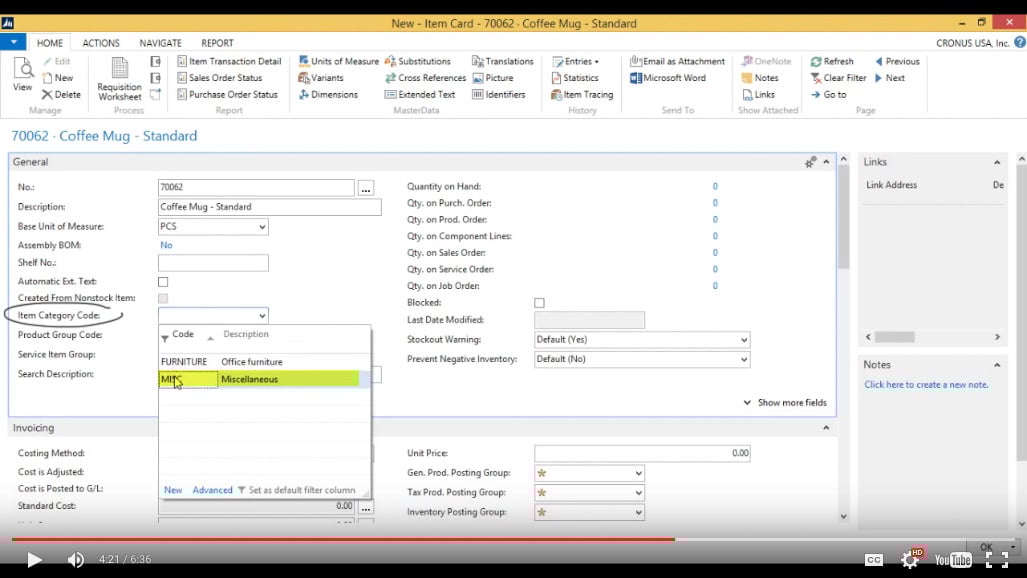Open Sales Order Status report
This screenshot has width=1027, height=578.
(220, 77)
